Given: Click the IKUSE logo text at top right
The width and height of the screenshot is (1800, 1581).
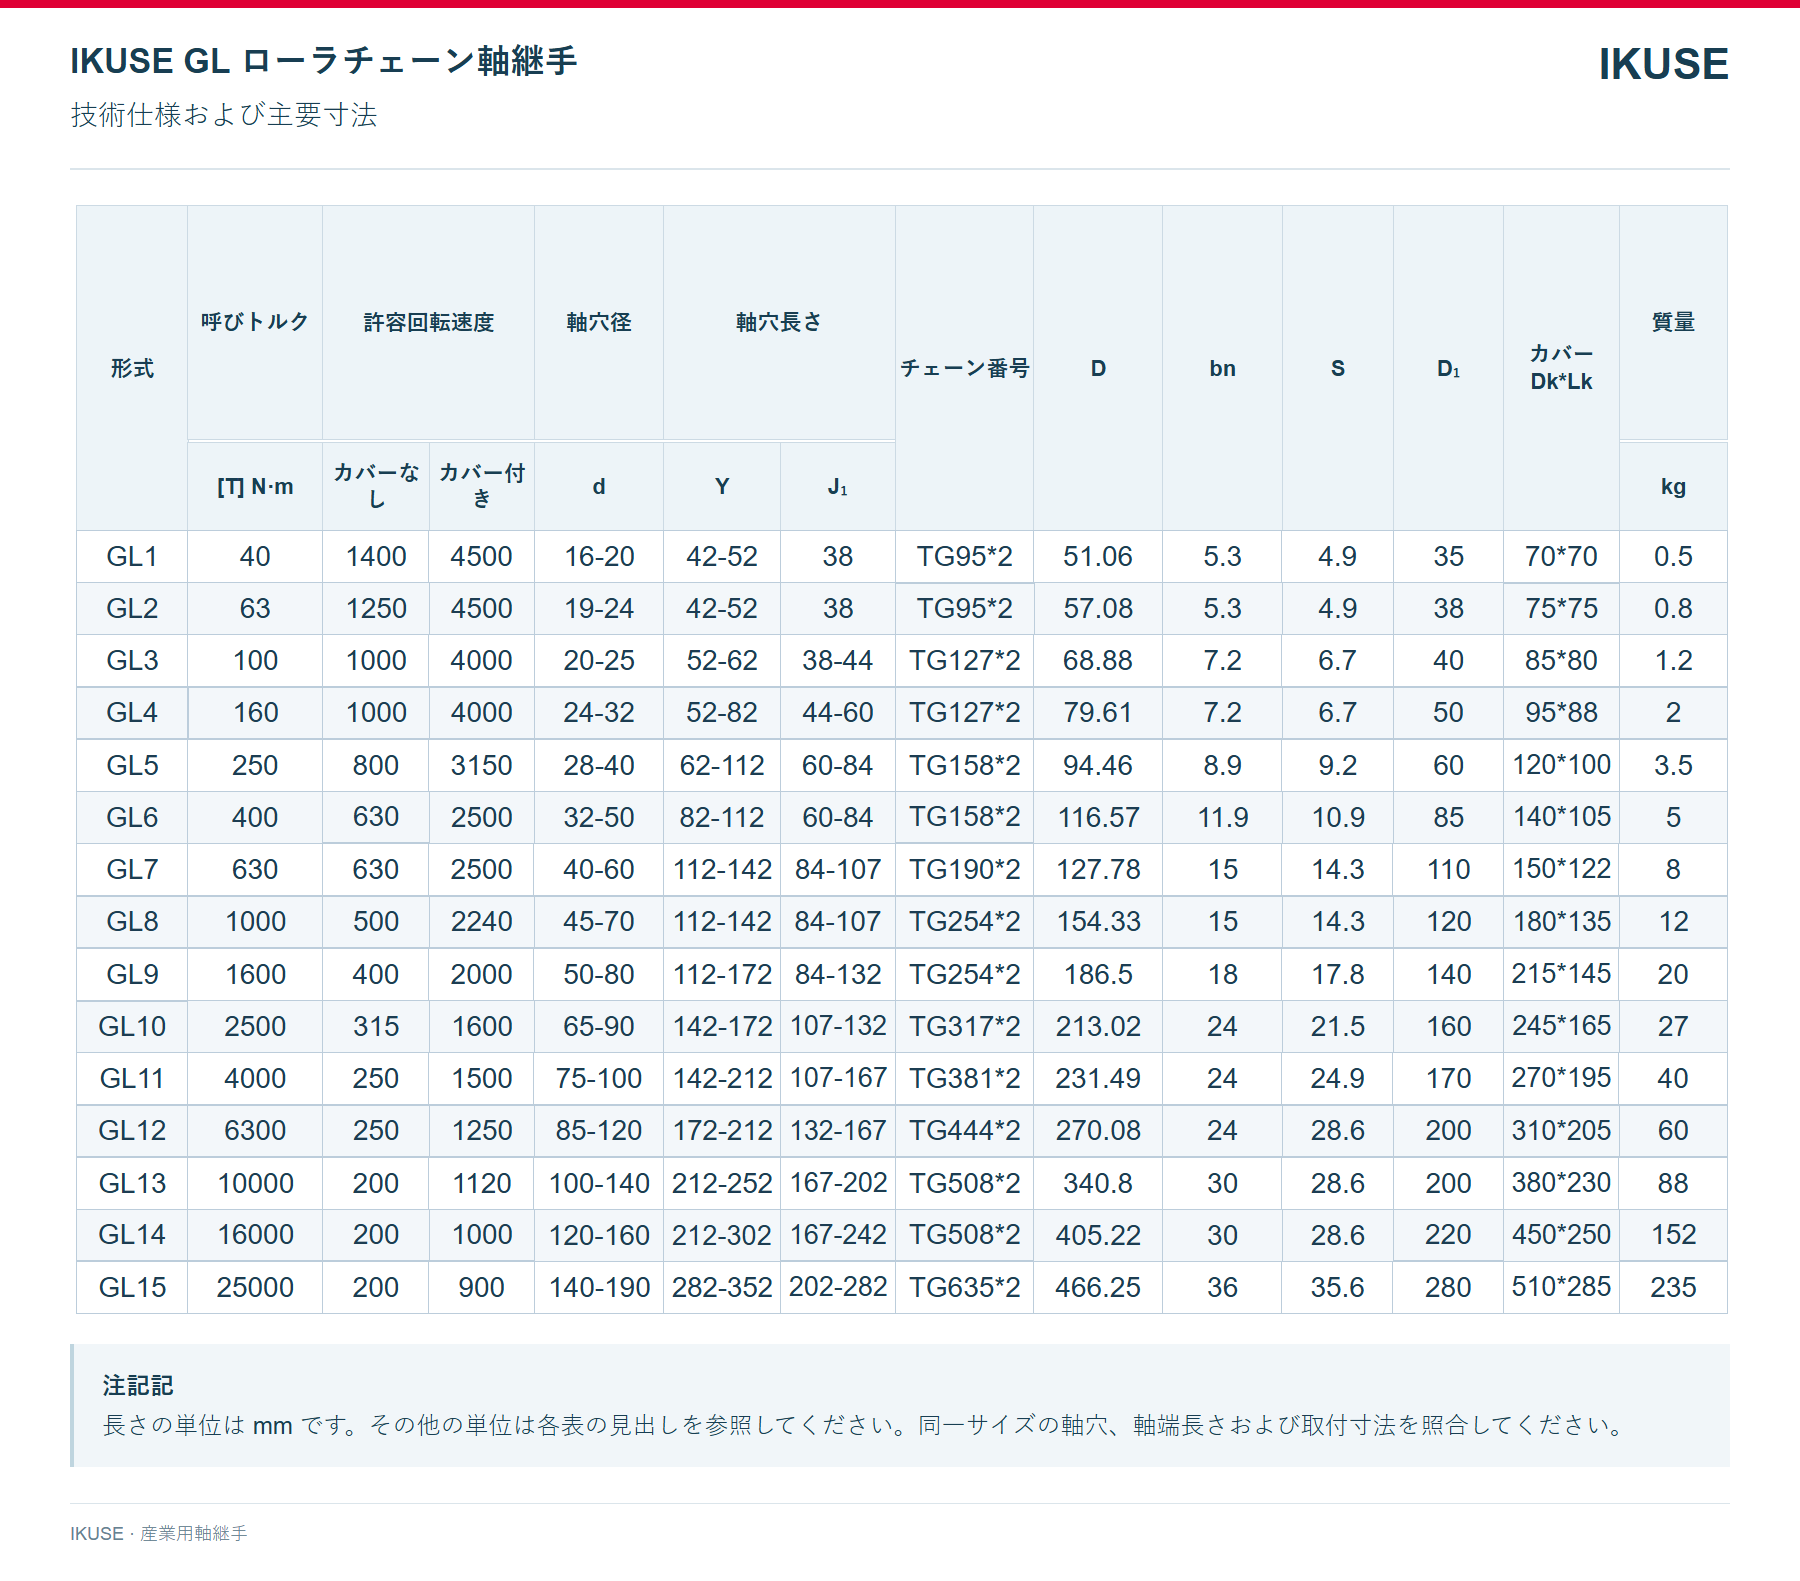Looking at the screenshot, I should pyautogui.click(x=1663, y=64).
